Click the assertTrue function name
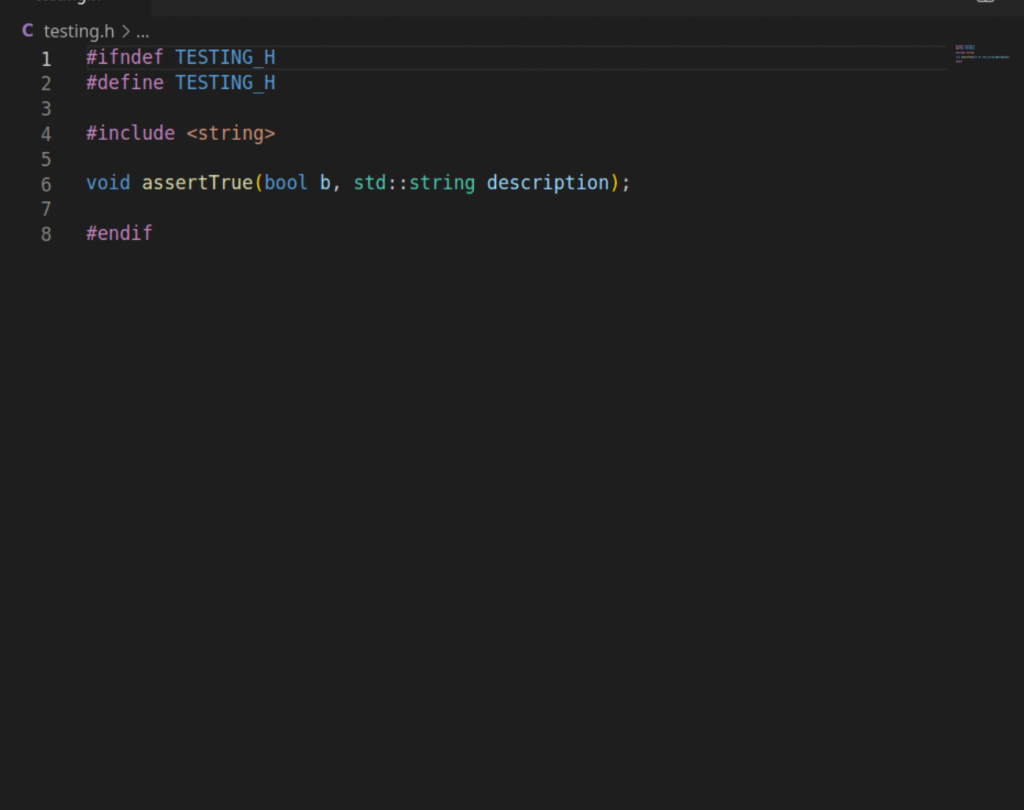Viewport: 1024px width, 810px height. click(197, 183)
